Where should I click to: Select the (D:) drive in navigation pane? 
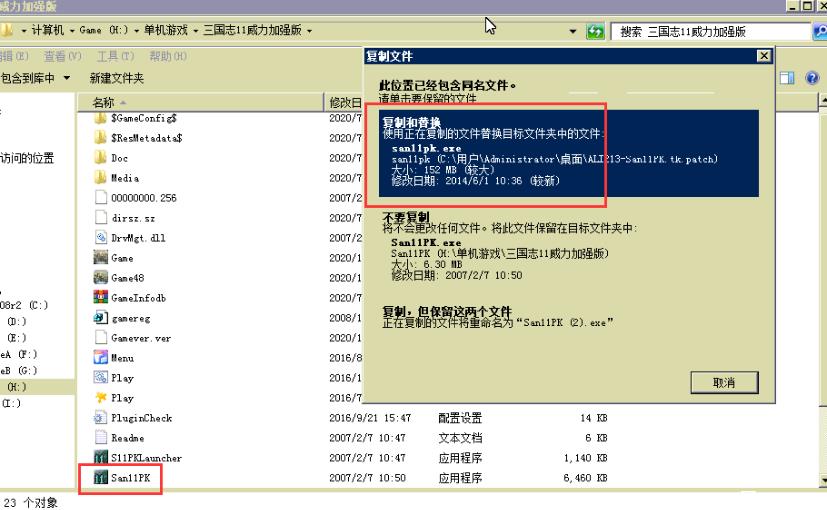[x=17, y=322]
